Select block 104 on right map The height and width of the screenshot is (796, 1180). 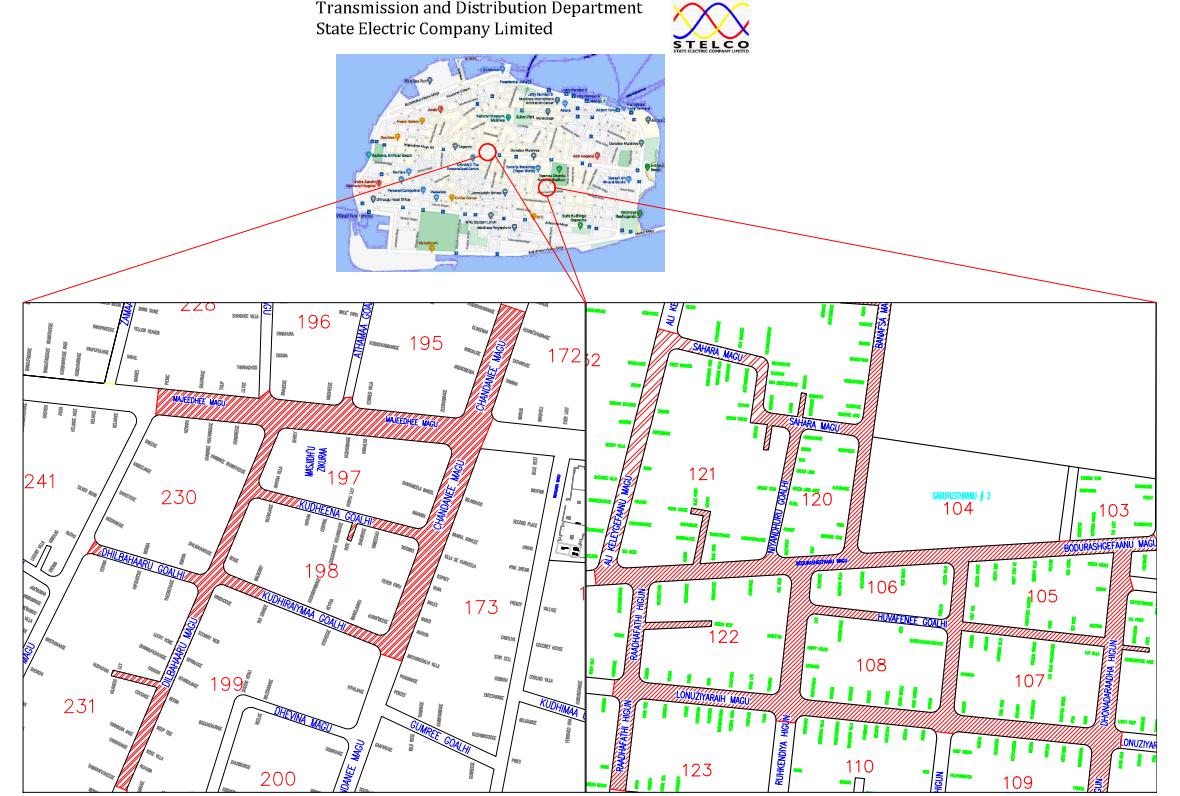pos(958,509)
